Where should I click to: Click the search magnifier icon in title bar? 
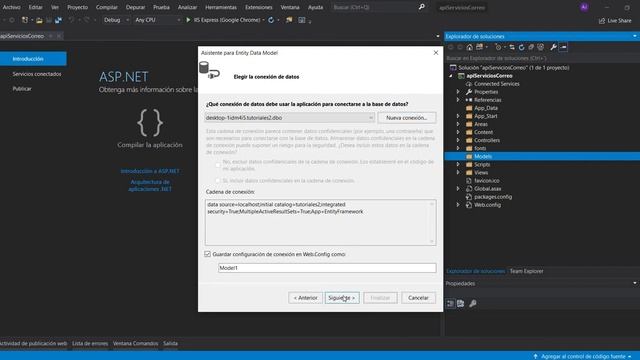[x=422, y=7]
